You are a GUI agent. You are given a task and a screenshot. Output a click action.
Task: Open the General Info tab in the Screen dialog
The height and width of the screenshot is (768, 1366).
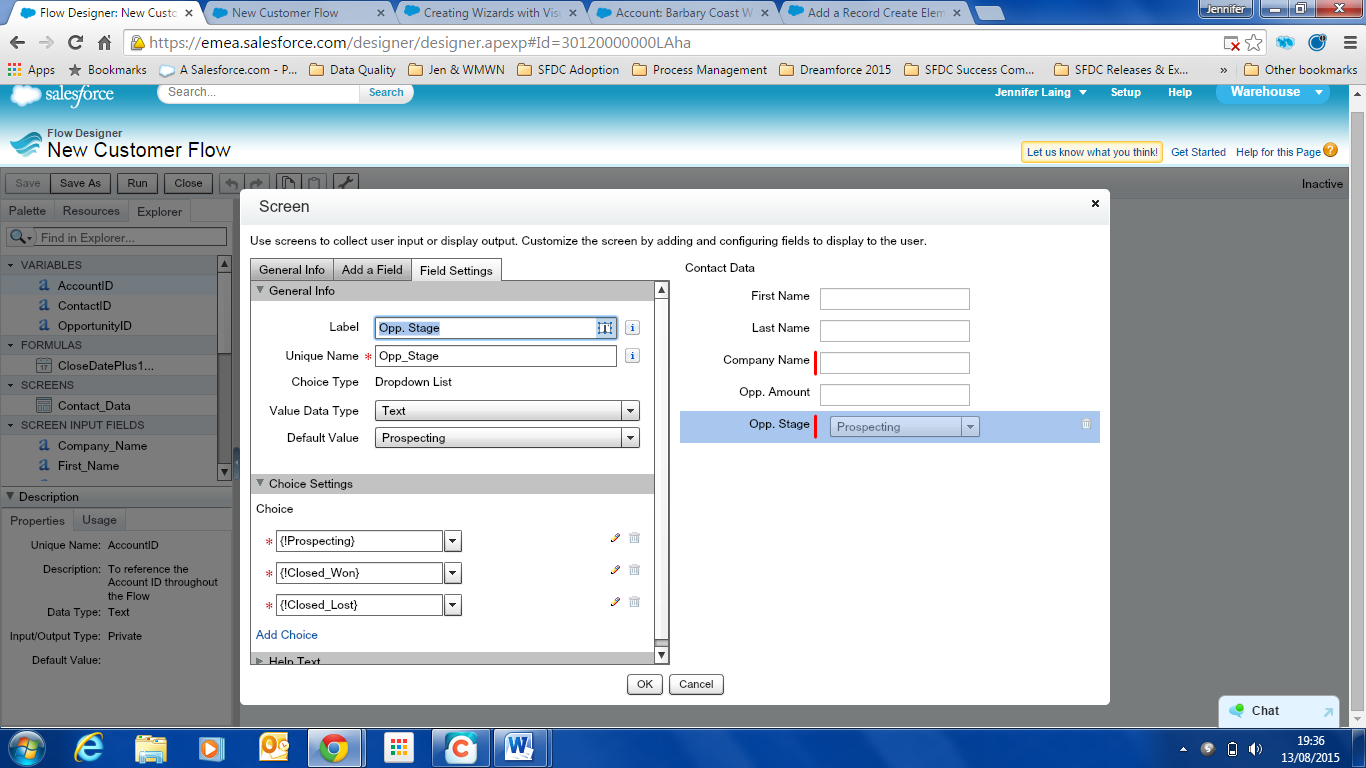292,270
